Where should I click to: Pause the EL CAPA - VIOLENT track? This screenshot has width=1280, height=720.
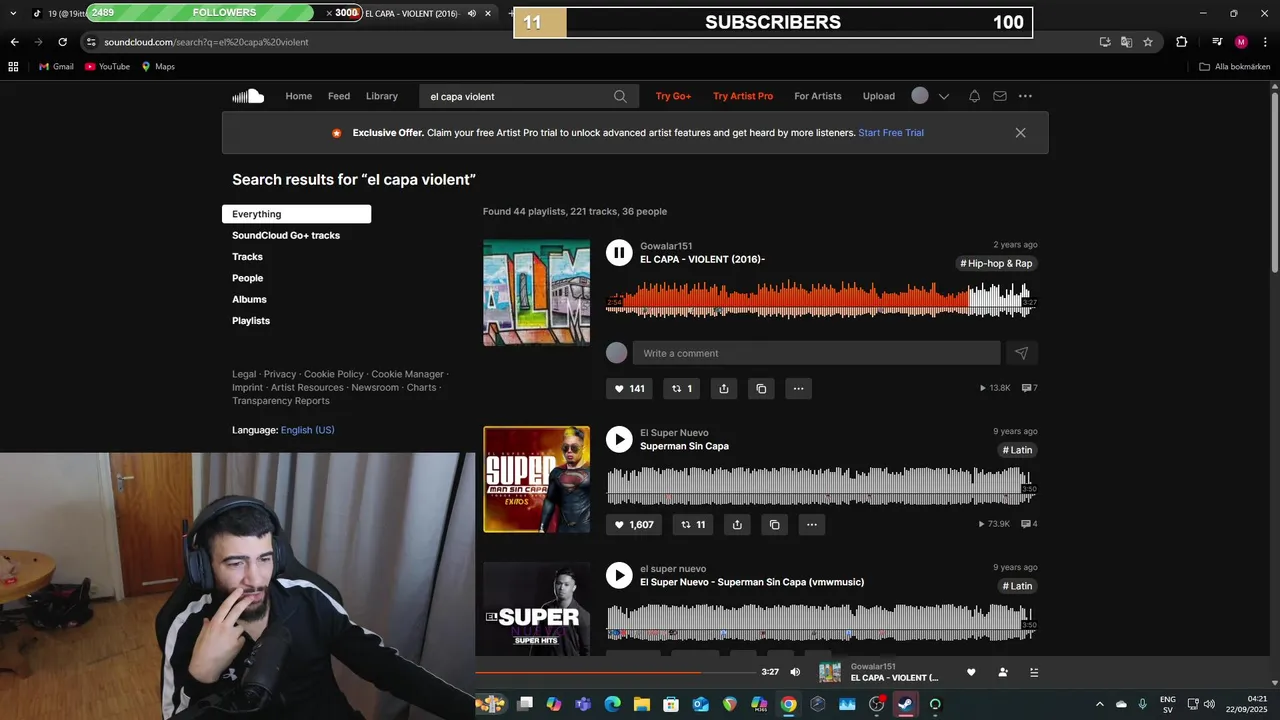point(619,253)
